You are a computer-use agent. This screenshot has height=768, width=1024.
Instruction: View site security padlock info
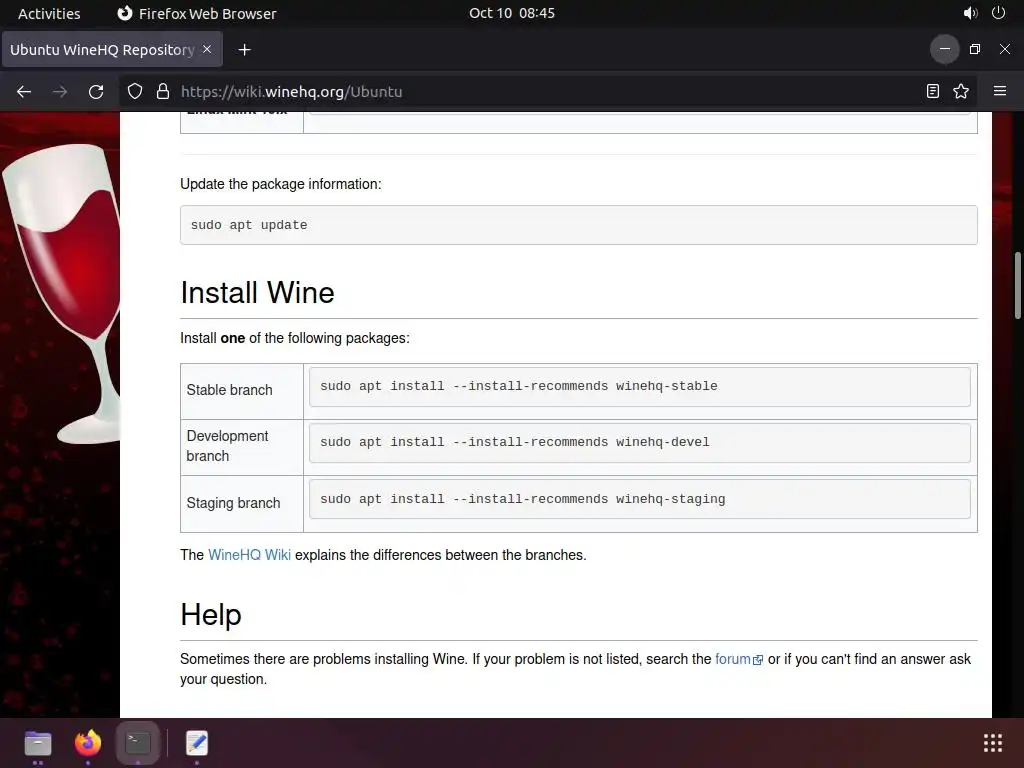click(x=163, y=91)
